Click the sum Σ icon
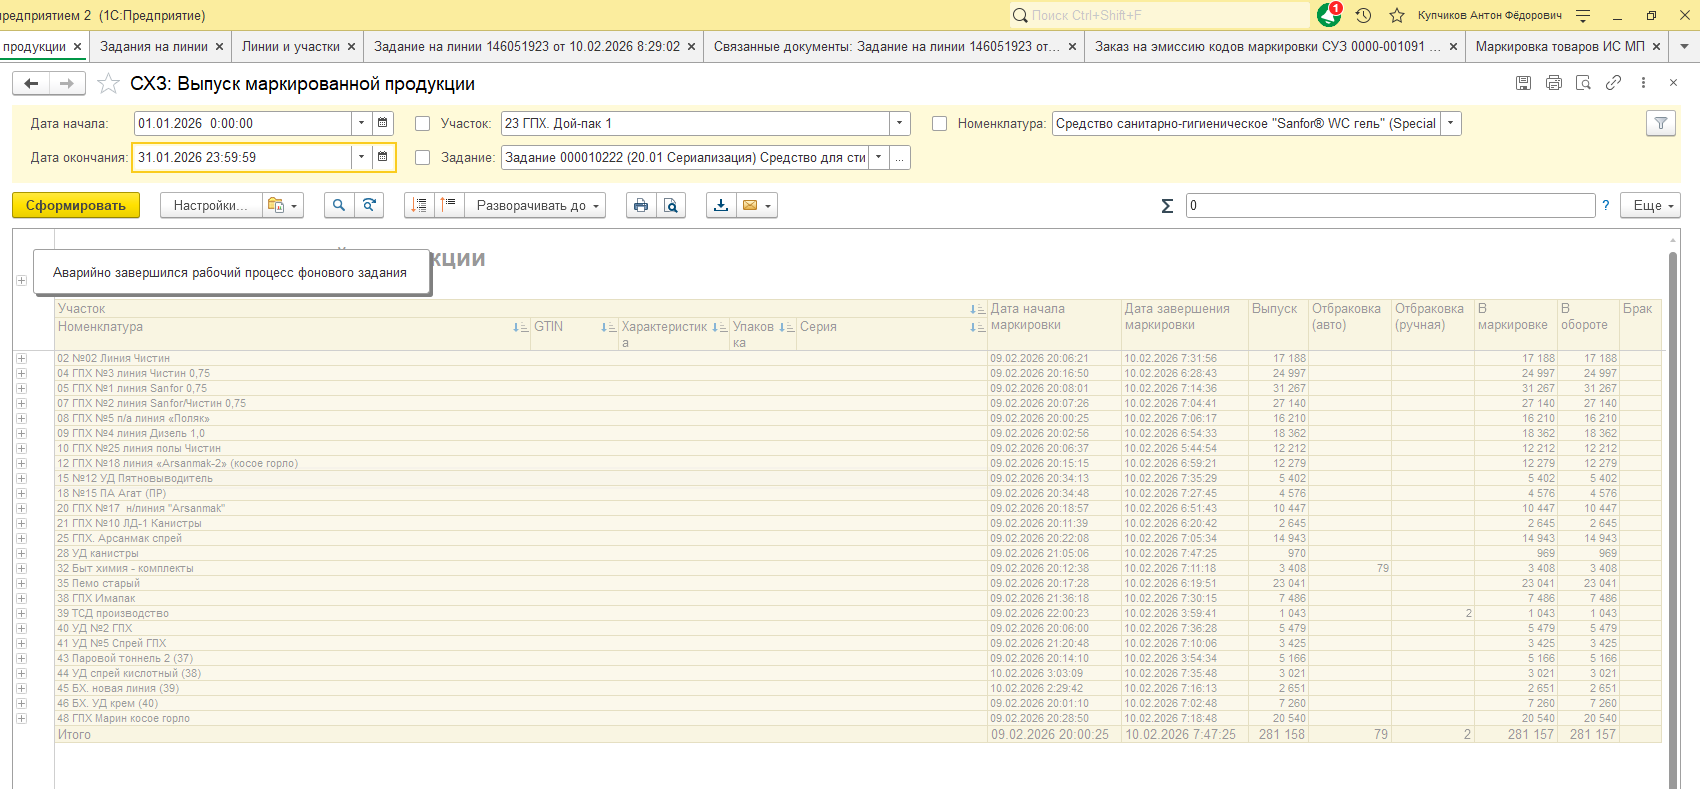 coord(1166,205)
